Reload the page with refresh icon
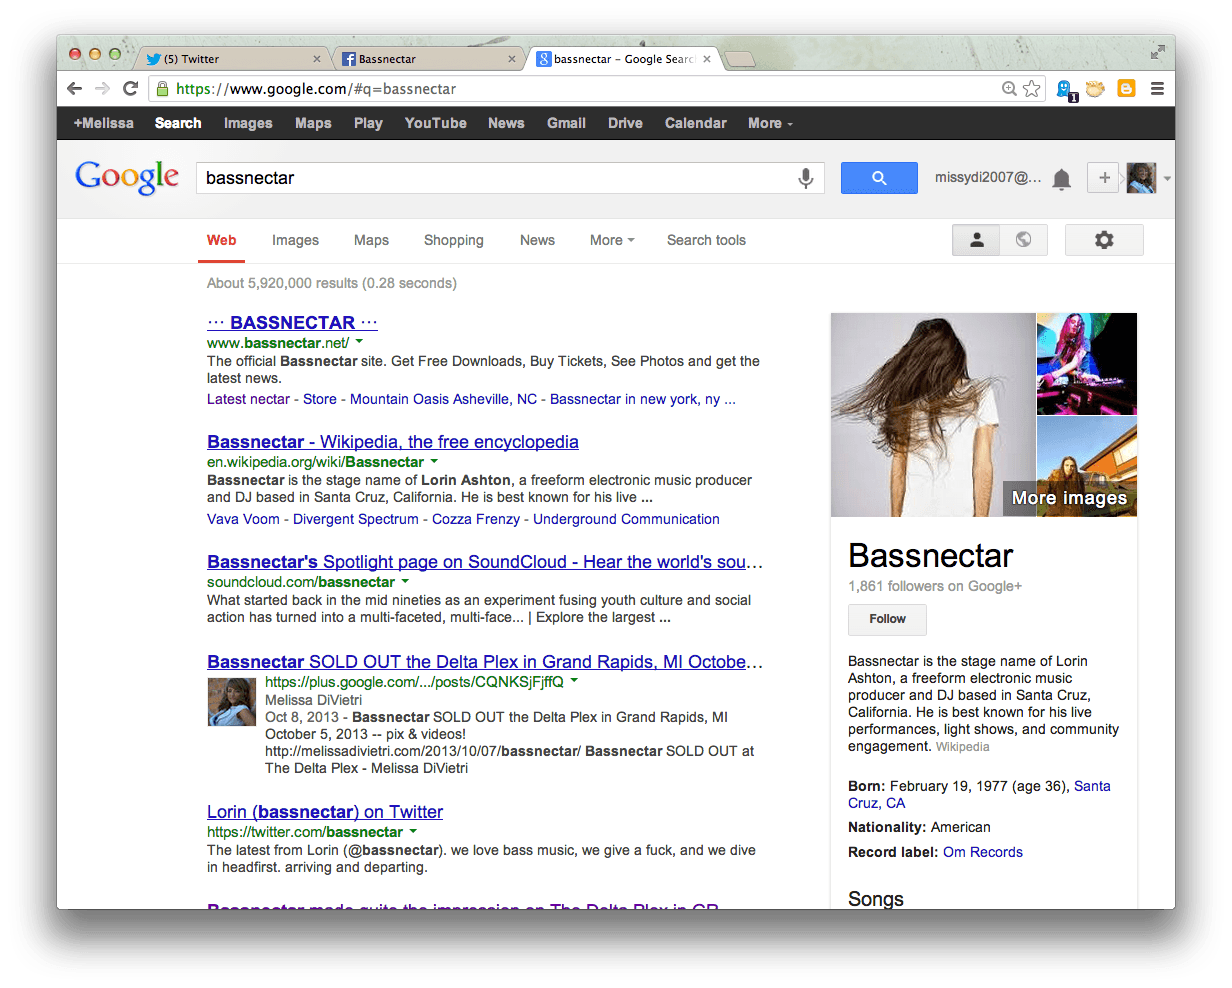Image resolution: width=1232 pixels, height=988 pixels. coord(130,89)
